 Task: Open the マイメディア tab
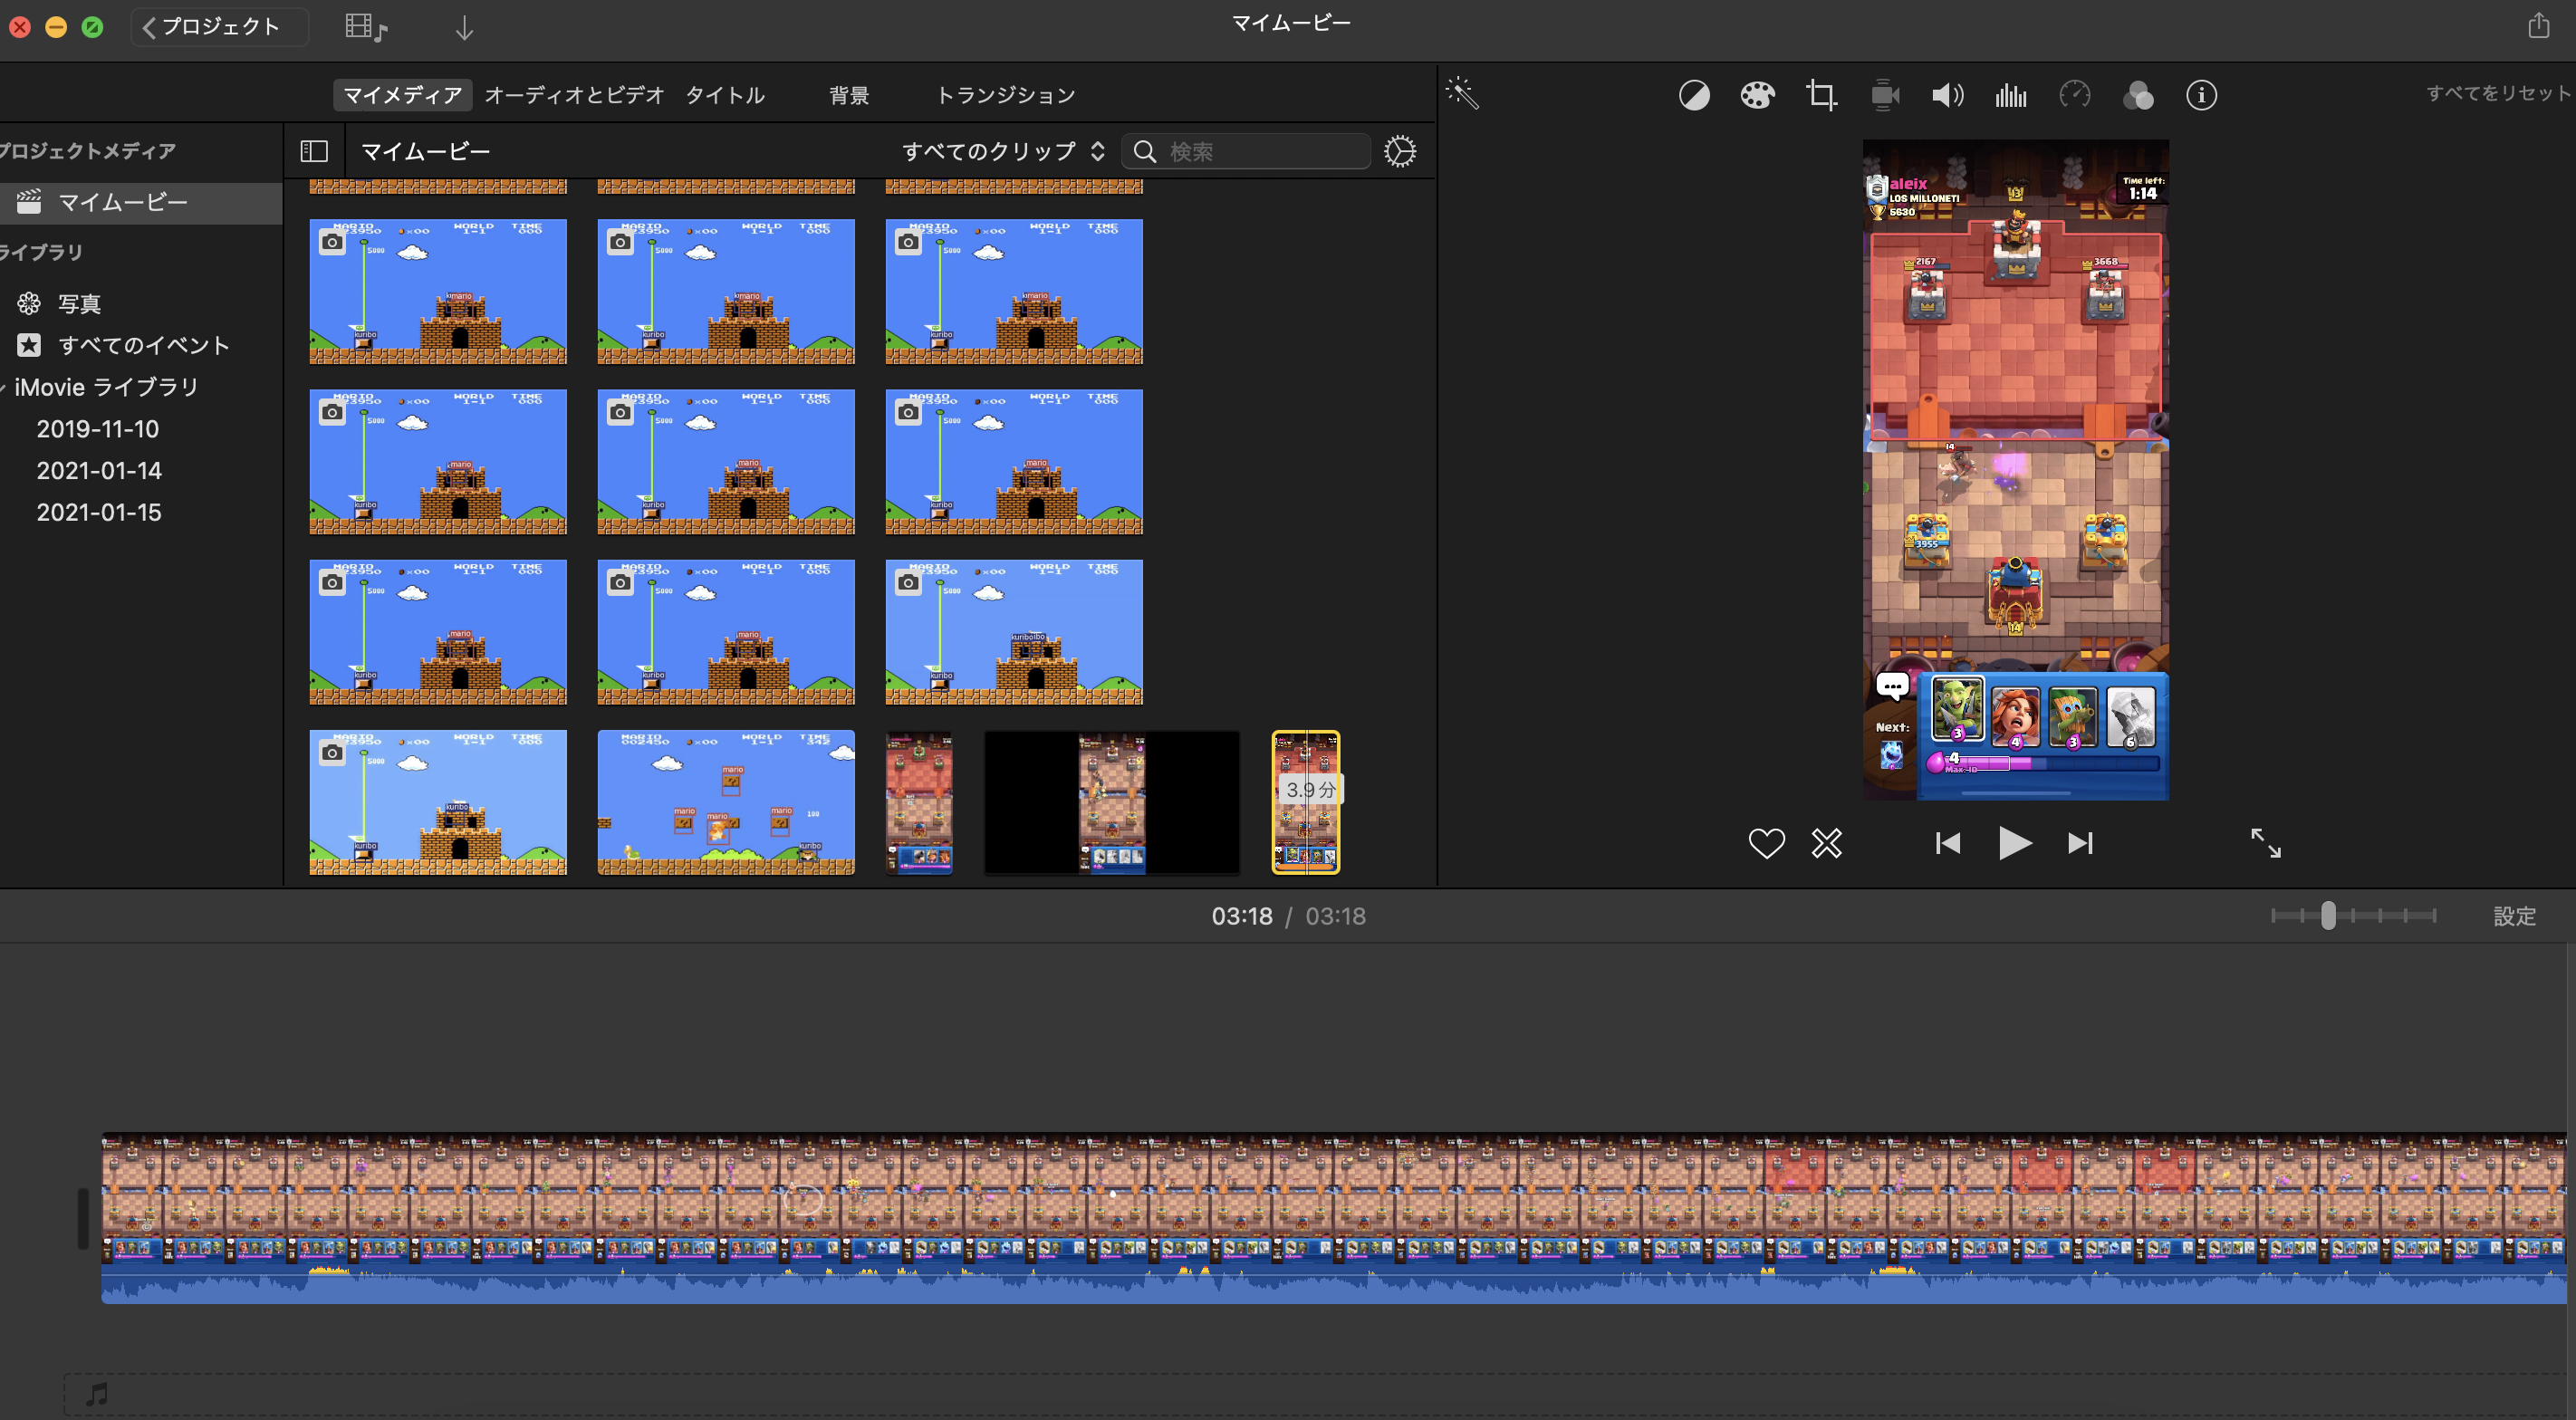click(x=402, y=95)
